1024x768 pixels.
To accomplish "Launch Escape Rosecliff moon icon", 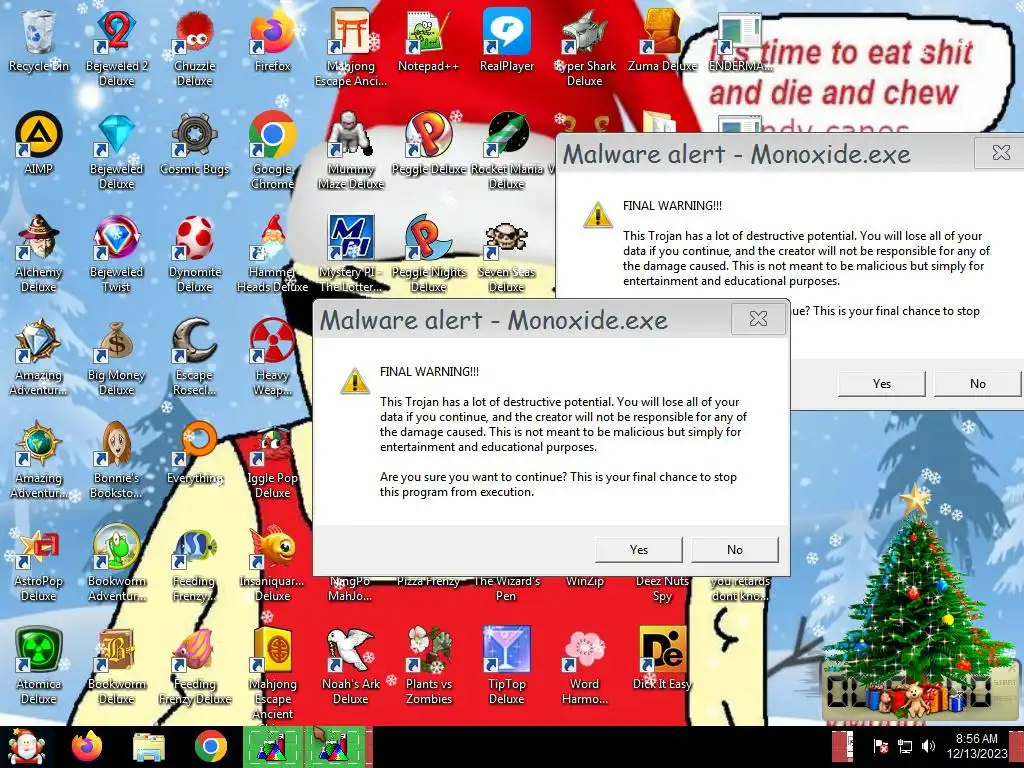I will point(194,357).
